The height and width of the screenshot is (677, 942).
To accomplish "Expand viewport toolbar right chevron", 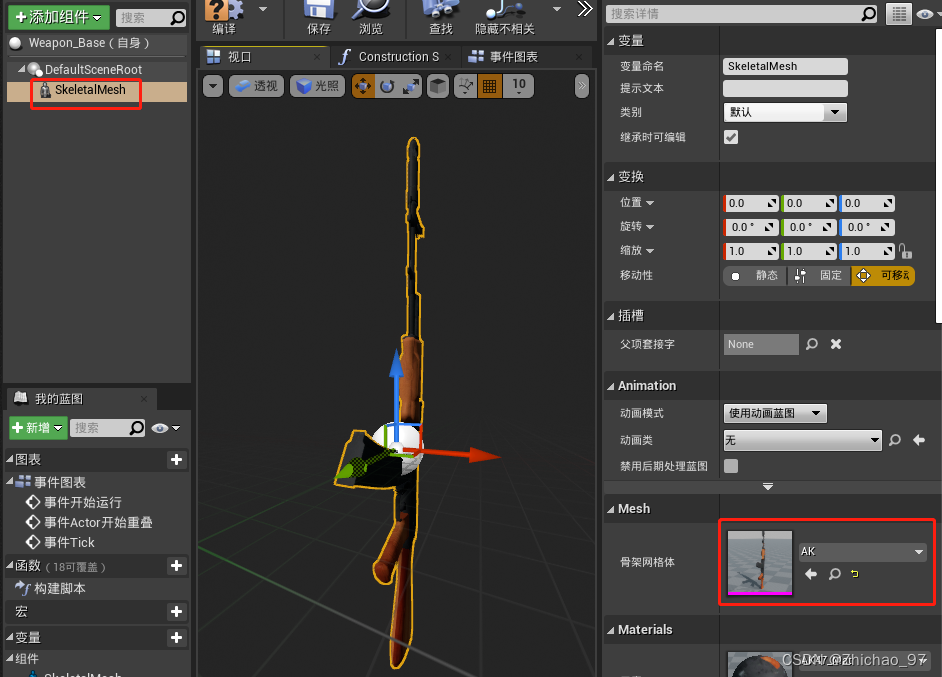I will (x=582, y=86).
